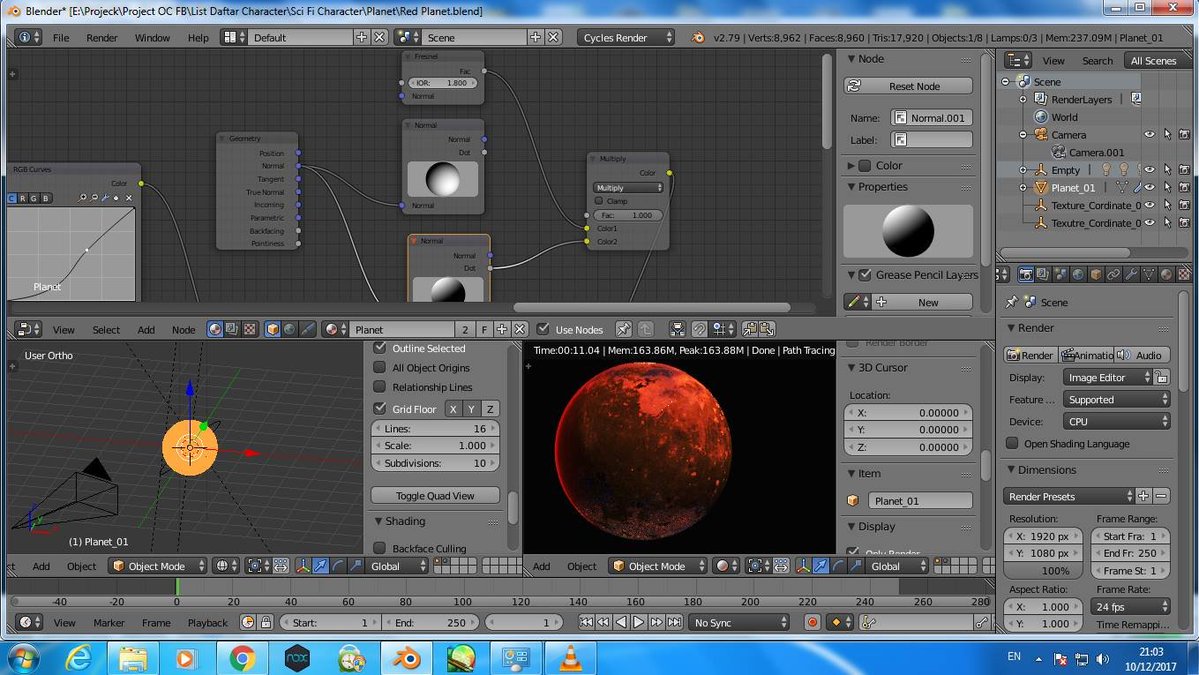Click the editor type selector icon in timeline header
1199x675 pixels.
coord(27,622)
